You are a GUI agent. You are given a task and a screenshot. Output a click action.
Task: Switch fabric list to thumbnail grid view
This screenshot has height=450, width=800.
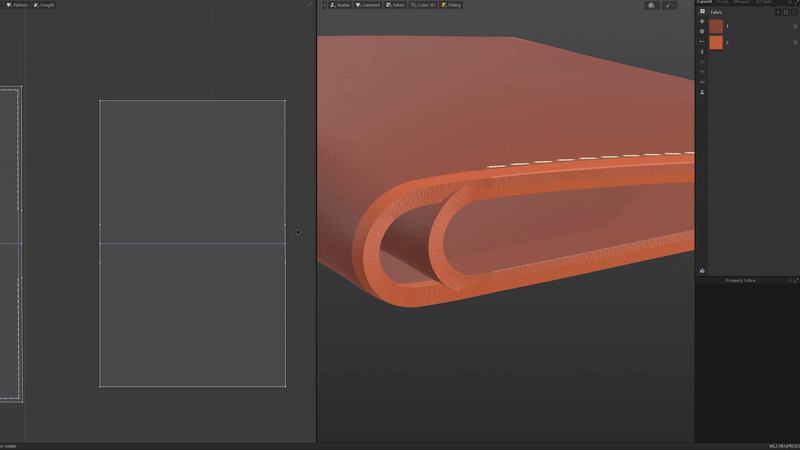786,12
